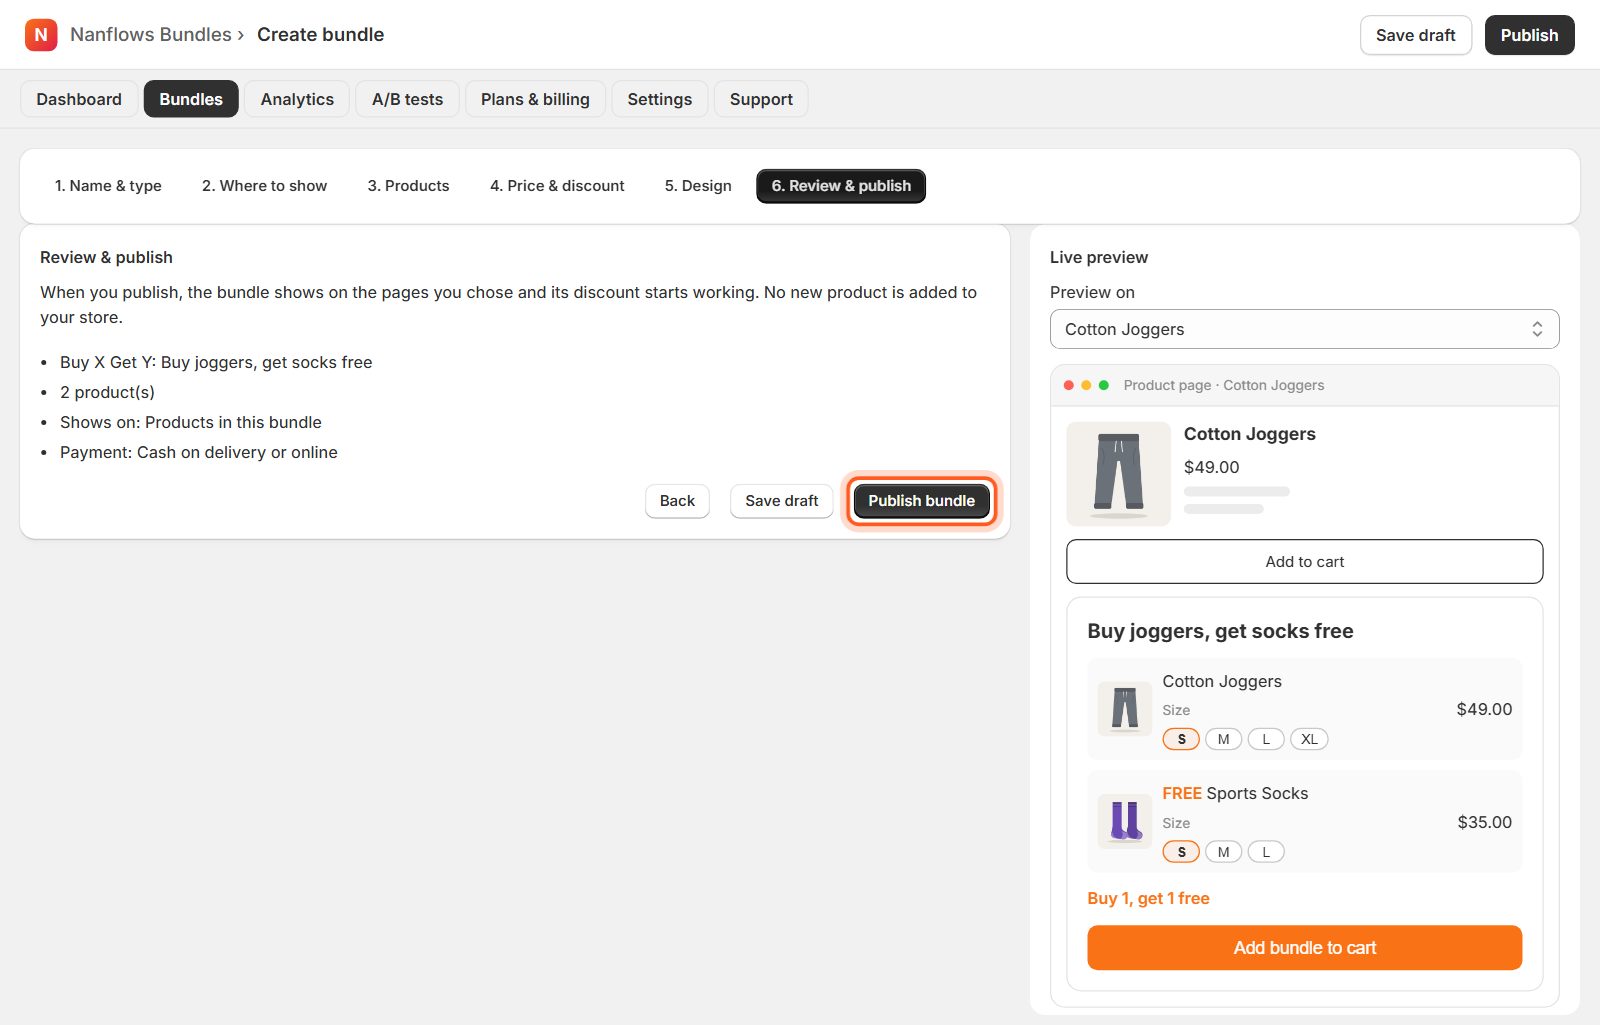
Task: Open Plans & billing tab
Action: tap(535, 99)
